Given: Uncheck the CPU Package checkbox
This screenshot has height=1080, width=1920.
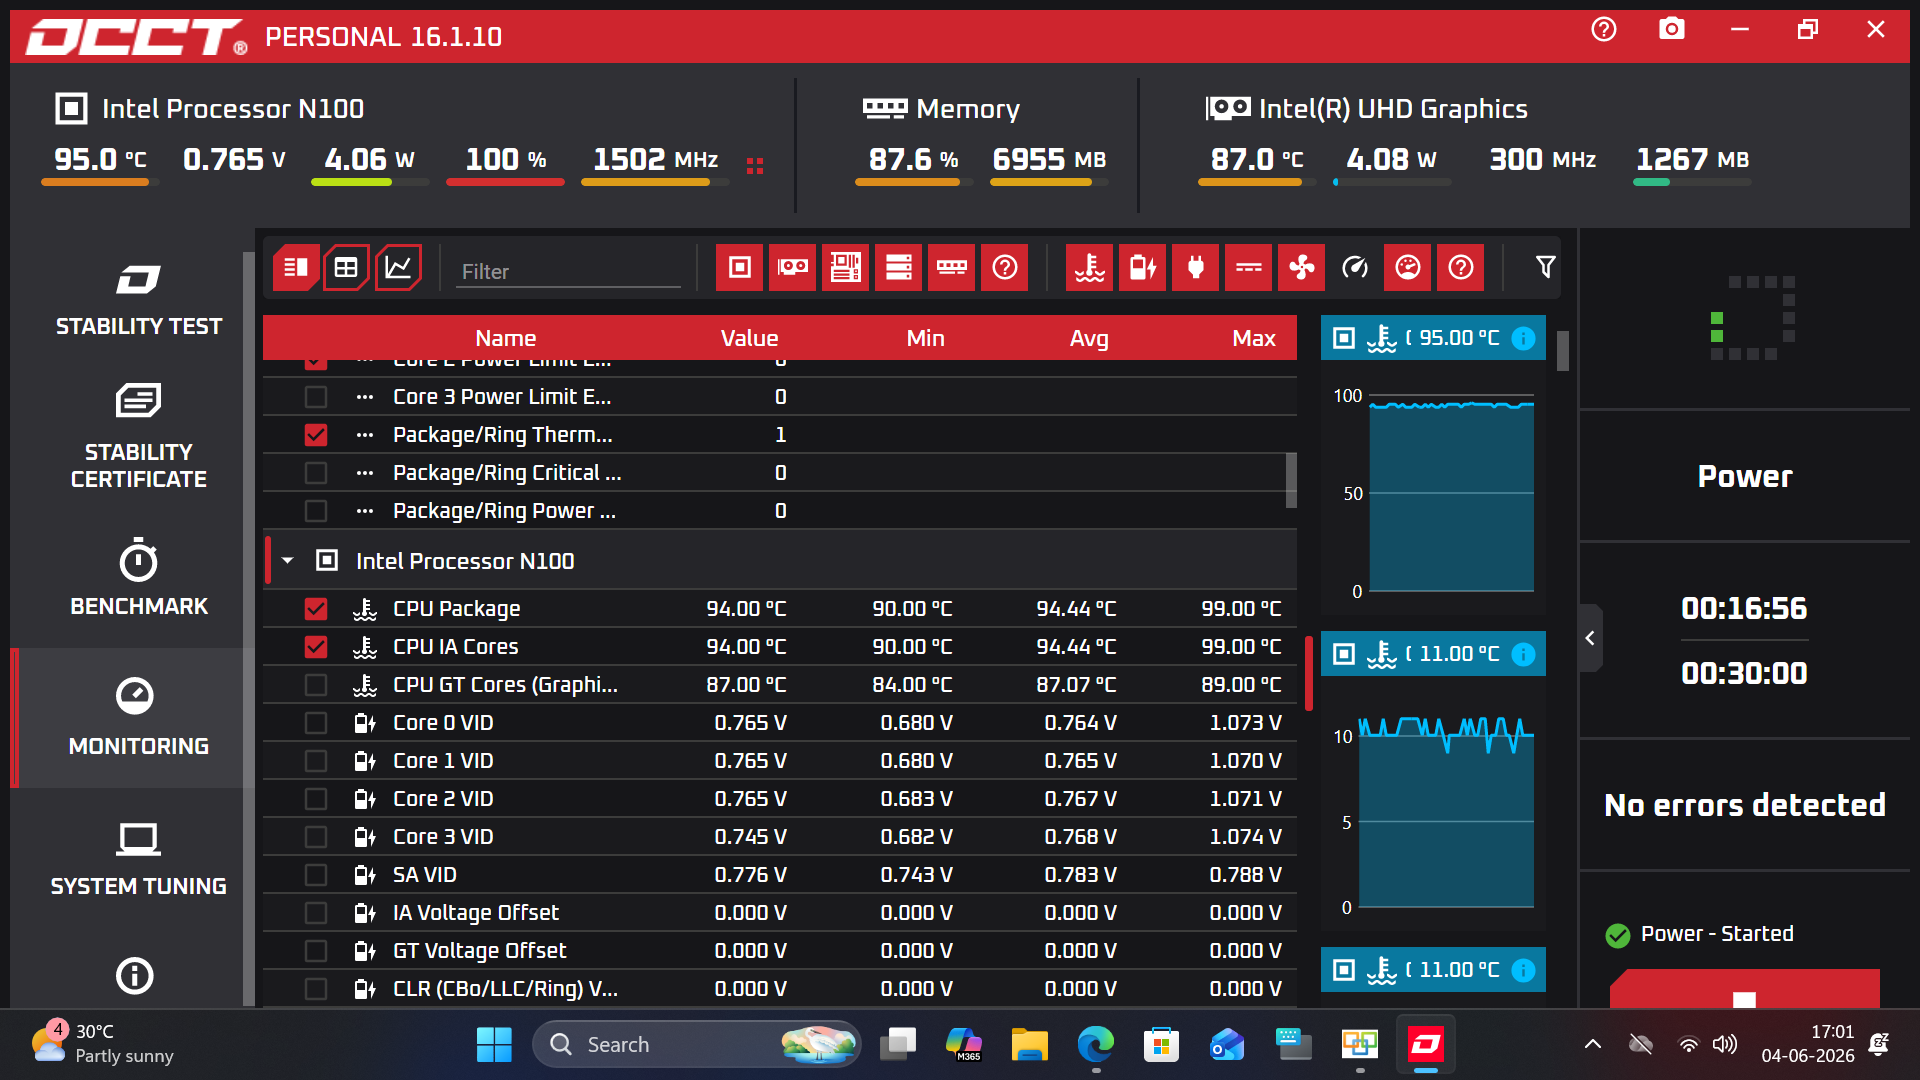Looking at the screenshot, I should click(316, 609).
